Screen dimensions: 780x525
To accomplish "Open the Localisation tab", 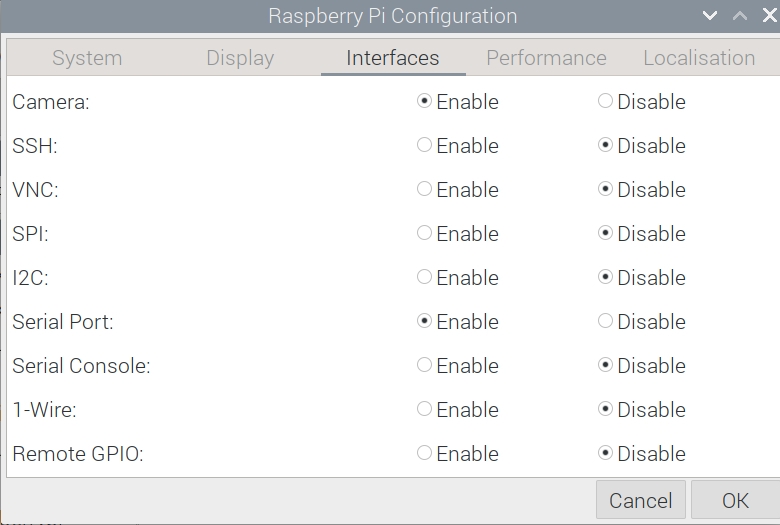I will (x=699, y=58).
